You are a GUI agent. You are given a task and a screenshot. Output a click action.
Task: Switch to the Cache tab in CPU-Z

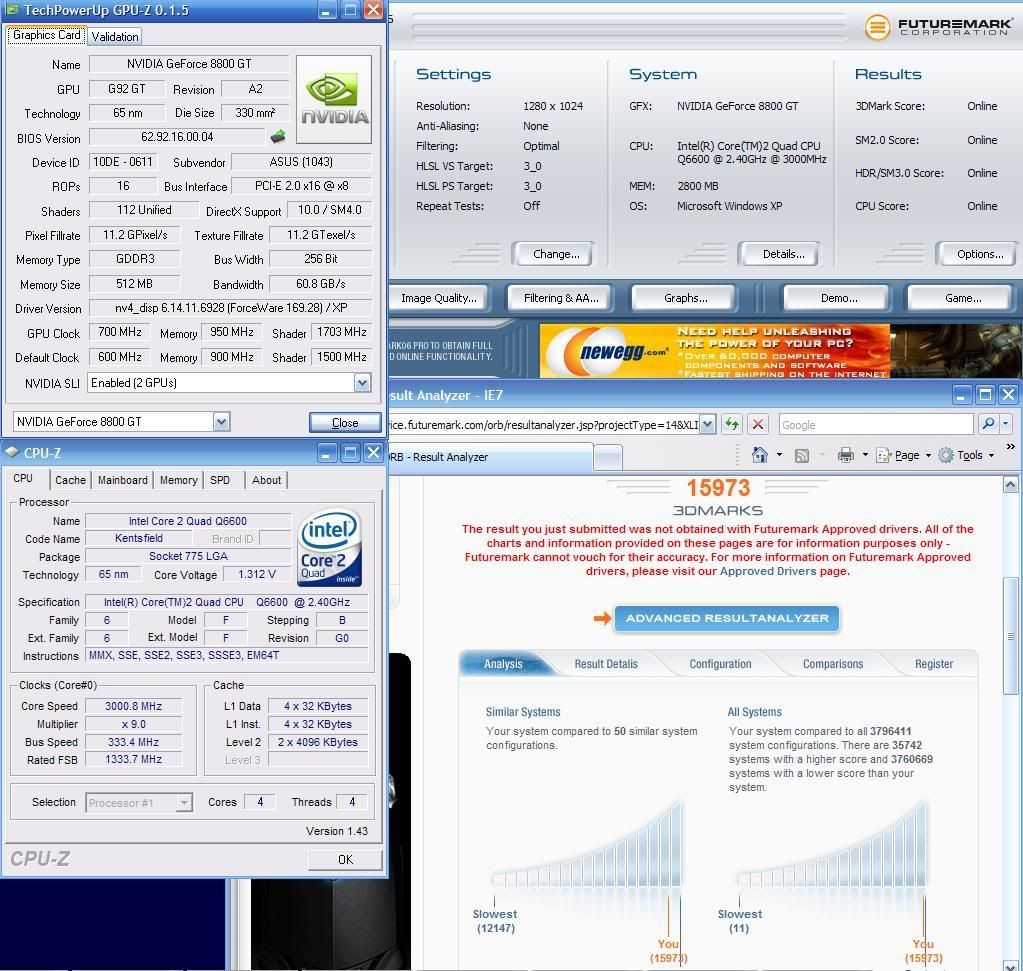point(70,480)
